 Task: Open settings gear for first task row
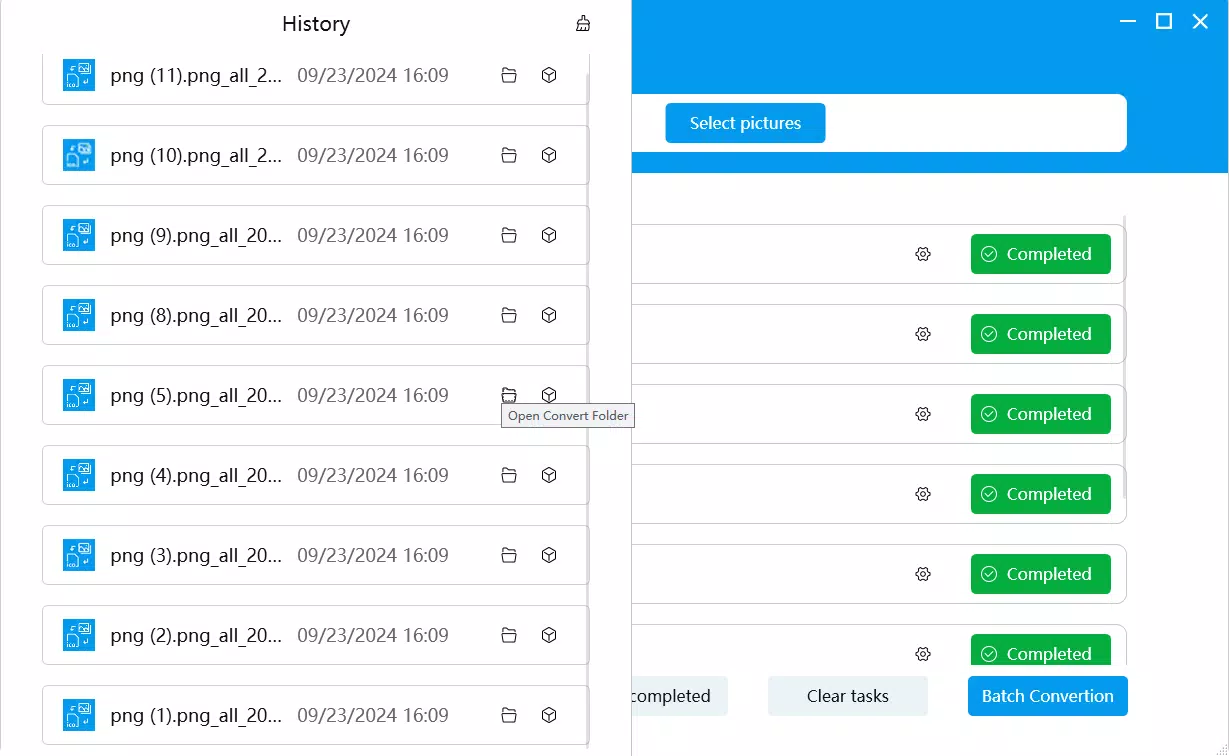(x=923, y=254)
